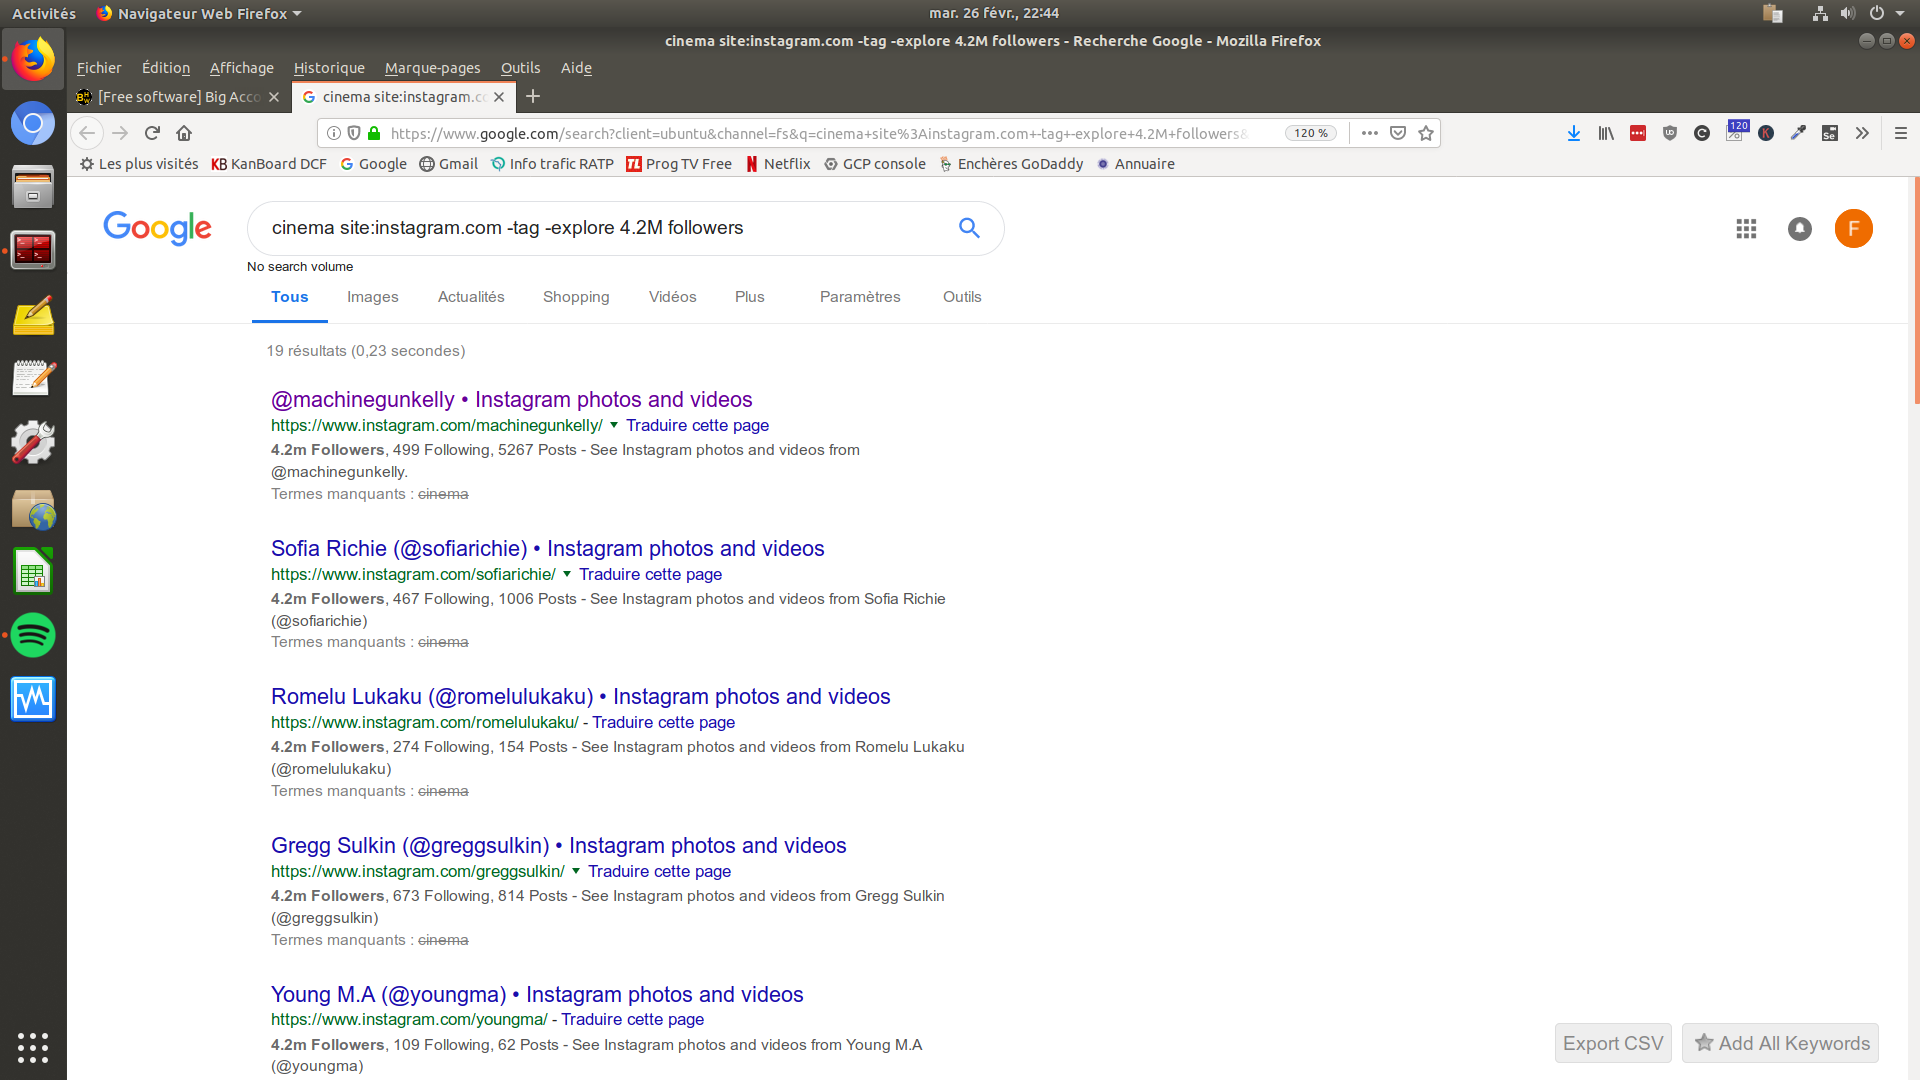Open the site information icon in the address bar

click(334, 133)
